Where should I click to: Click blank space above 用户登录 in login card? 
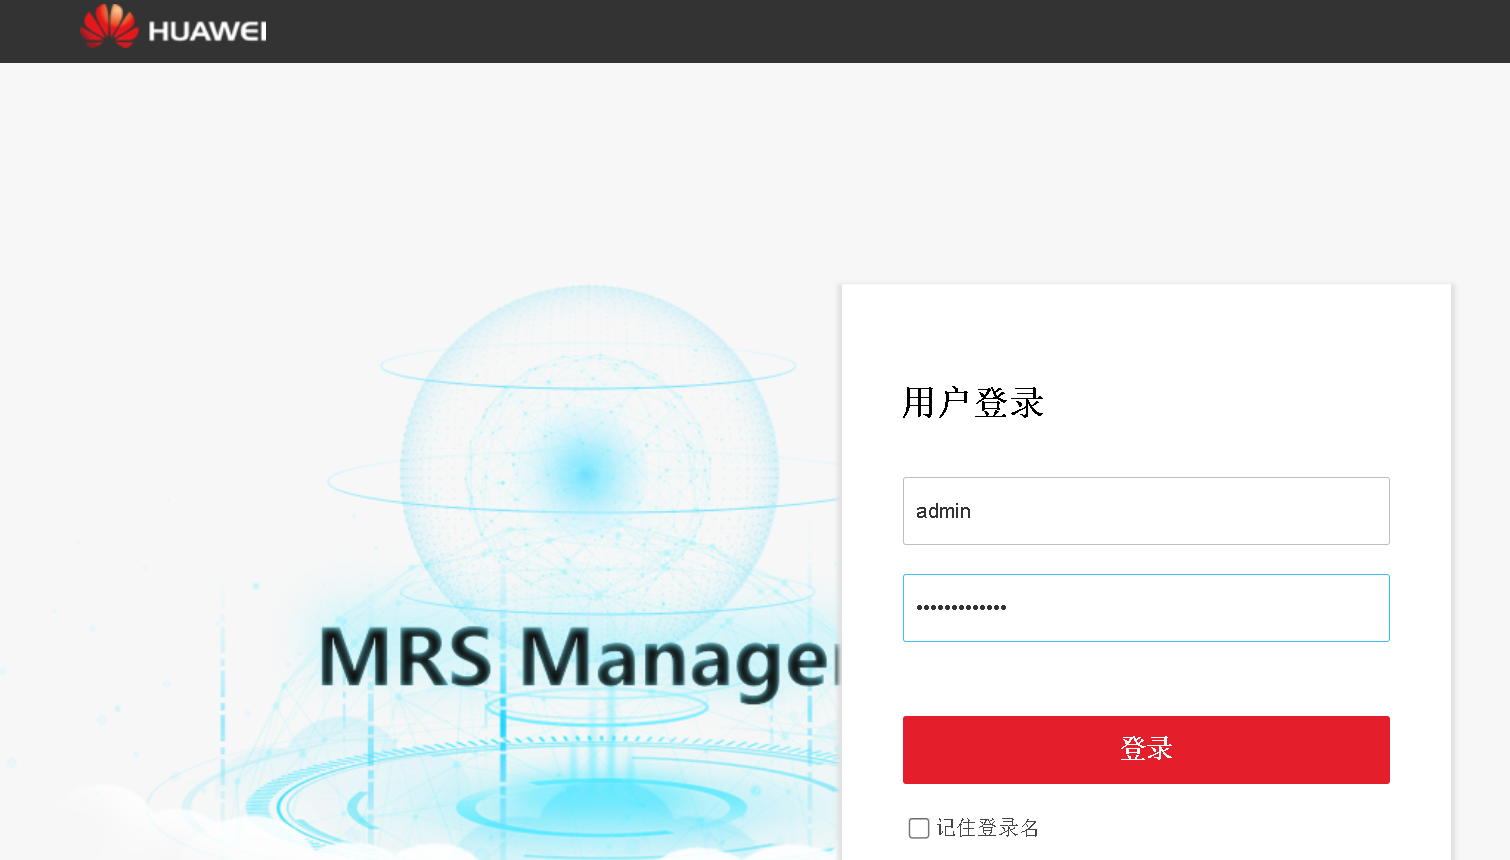pos(1145,330)
